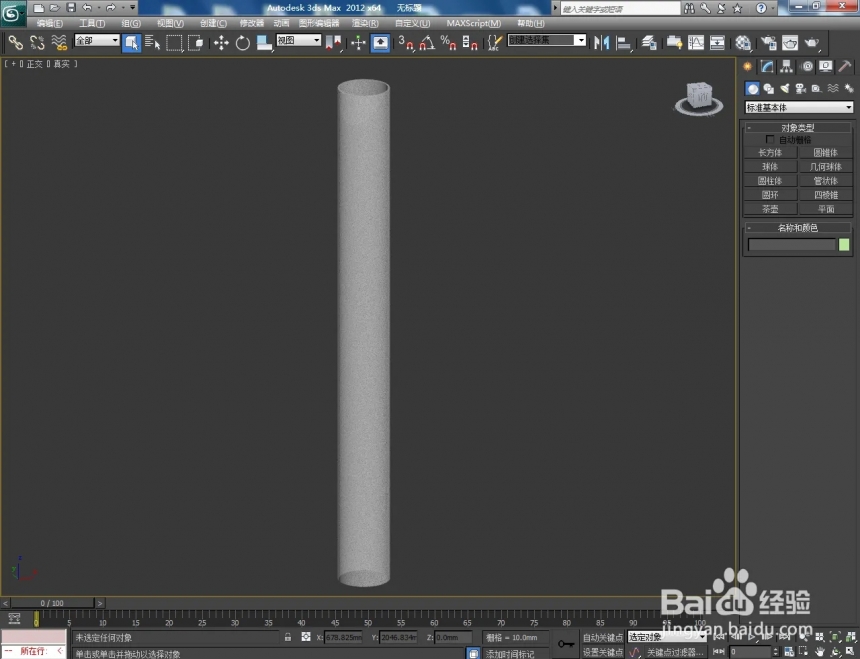The image size is (860, 659).
Task: Select the Scale tool
Action: (x=264, y=43)
